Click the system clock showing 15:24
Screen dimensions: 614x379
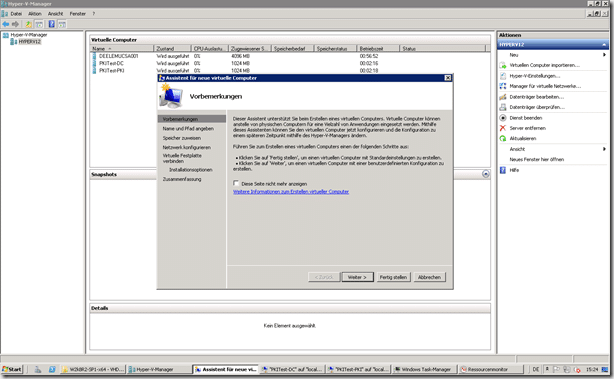click(592, 369)
